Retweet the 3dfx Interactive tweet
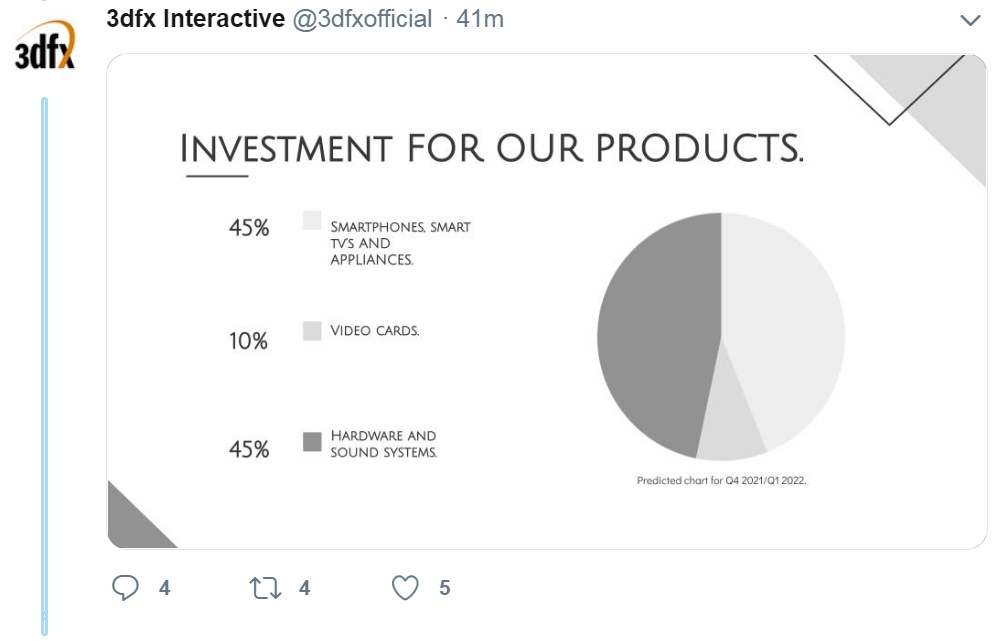Screen dimensions: 1005x641 [x=265, y=588]
